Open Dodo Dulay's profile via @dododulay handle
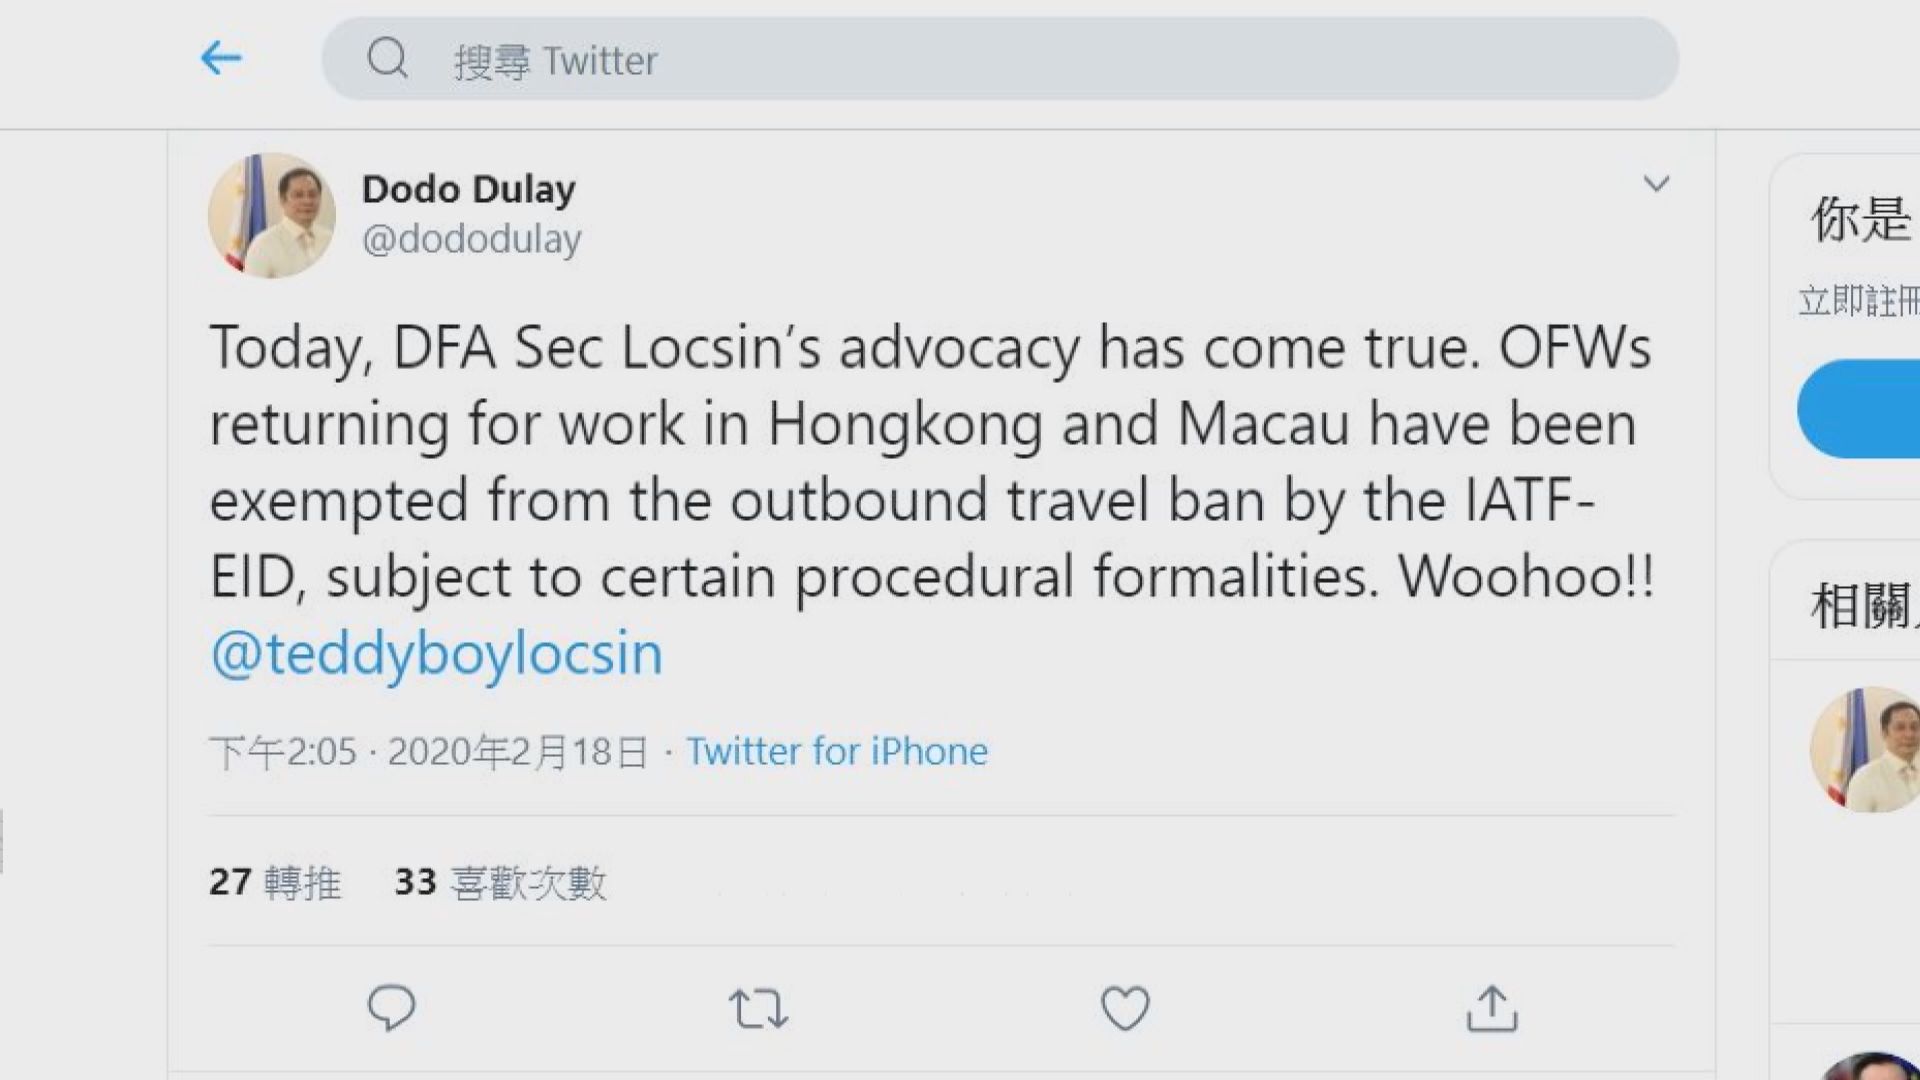Image resolution: width=1920 pixels, height=1080 pixels. (474, 239)
